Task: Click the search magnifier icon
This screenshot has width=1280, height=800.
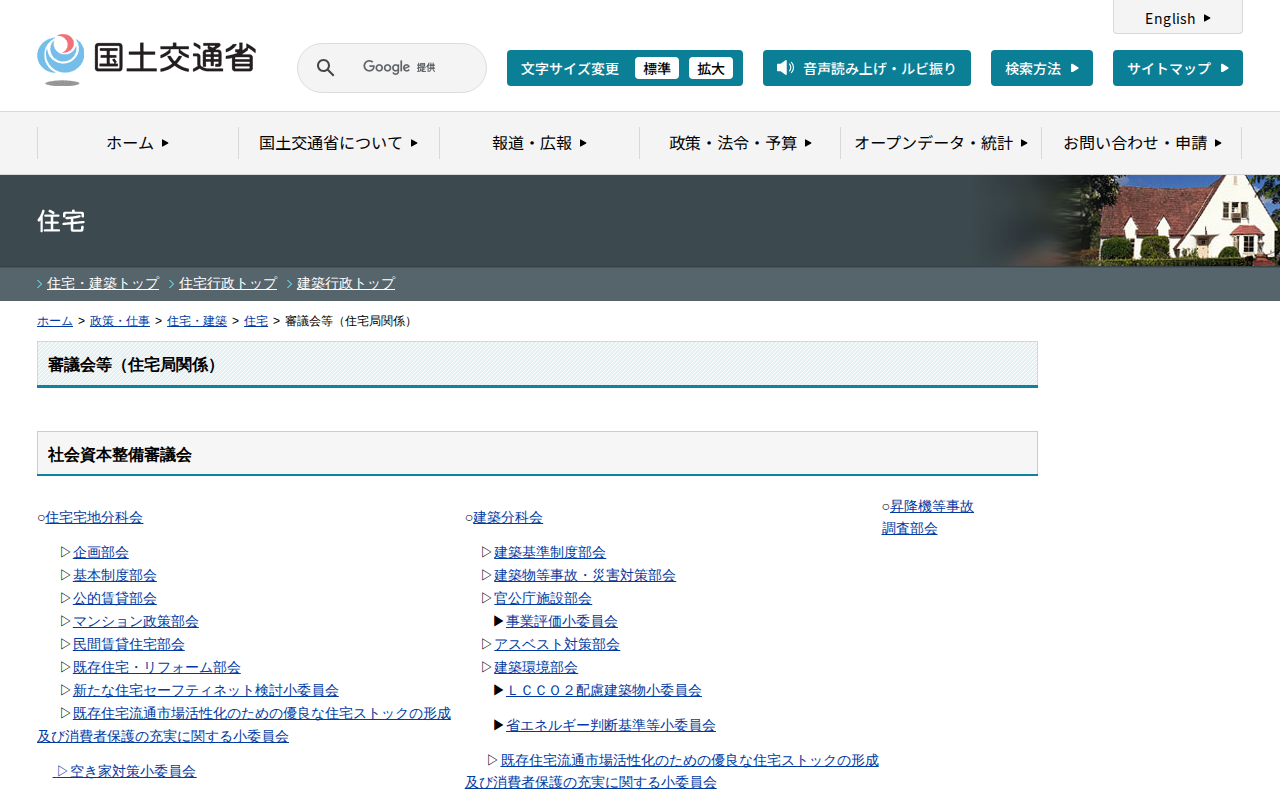Action: pos(325,68)
